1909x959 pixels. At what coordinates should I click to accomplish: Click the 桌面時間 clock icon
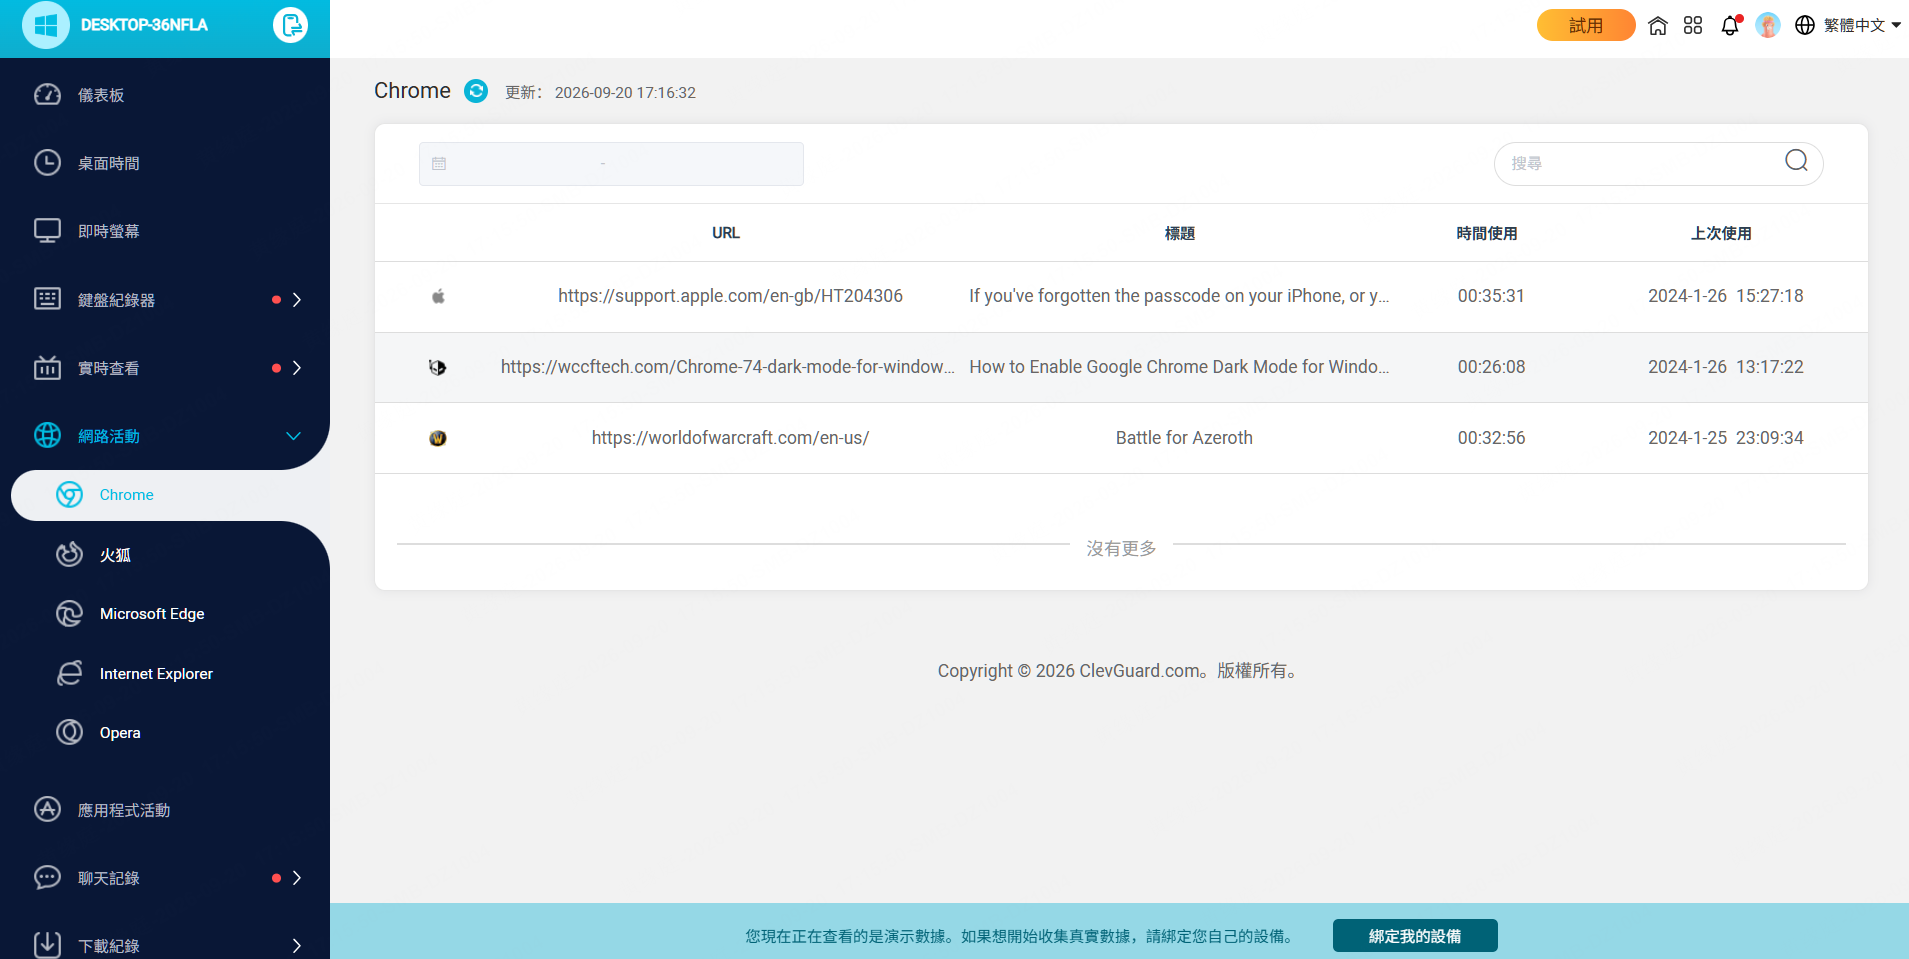click(x=47, y=163)
